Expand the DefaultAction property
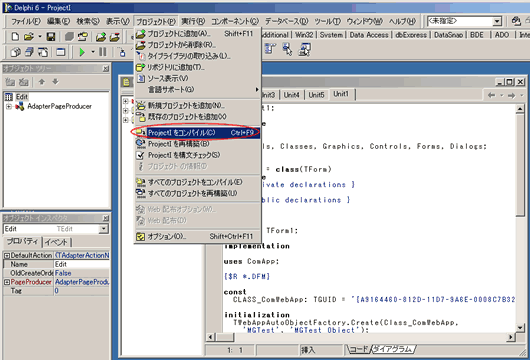The height and width of the screenshot is (360, 530). [7, 256]
